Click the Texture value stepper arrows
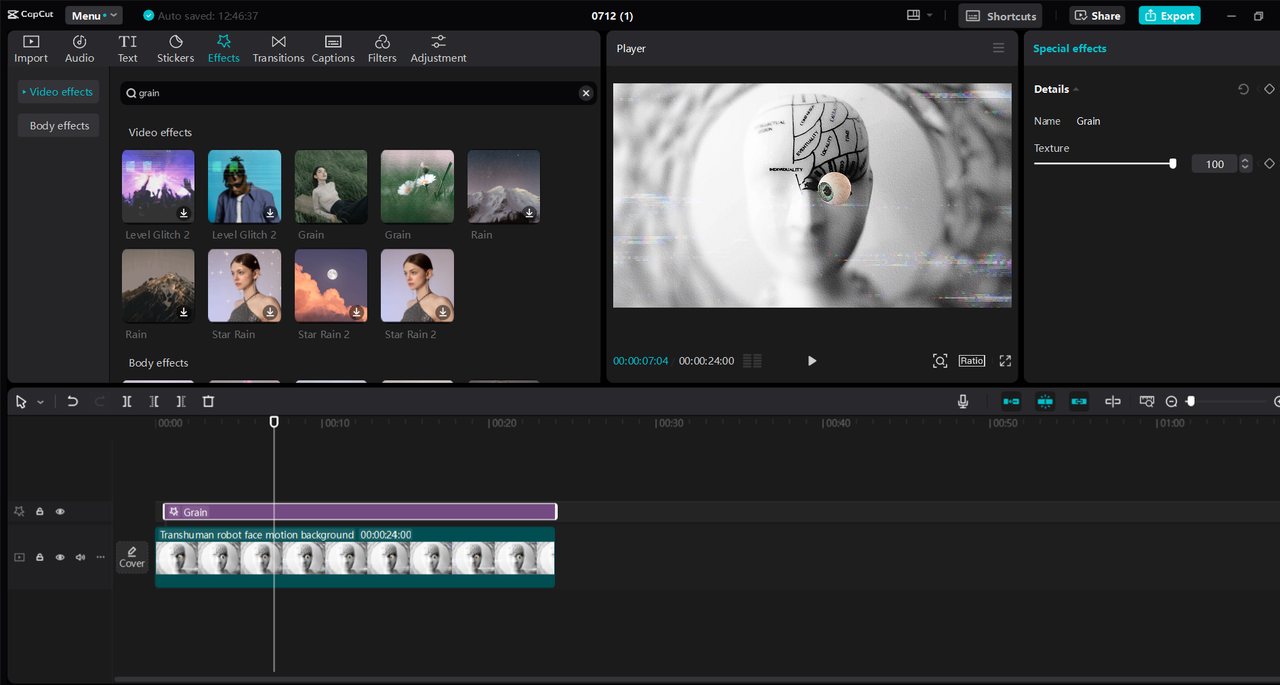Viewport: 1280px width, 685px height. click(1245, 164)
